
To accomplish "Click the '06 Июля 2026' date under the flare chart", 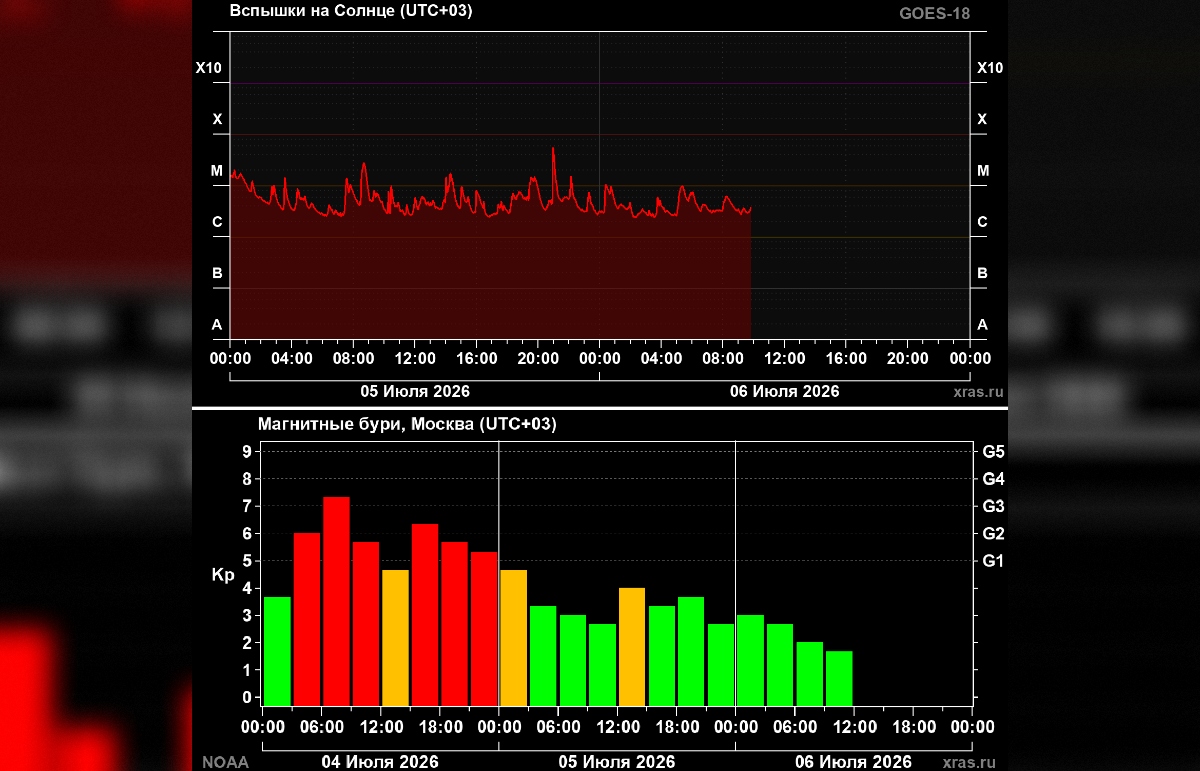I will (x=785, y=391).
